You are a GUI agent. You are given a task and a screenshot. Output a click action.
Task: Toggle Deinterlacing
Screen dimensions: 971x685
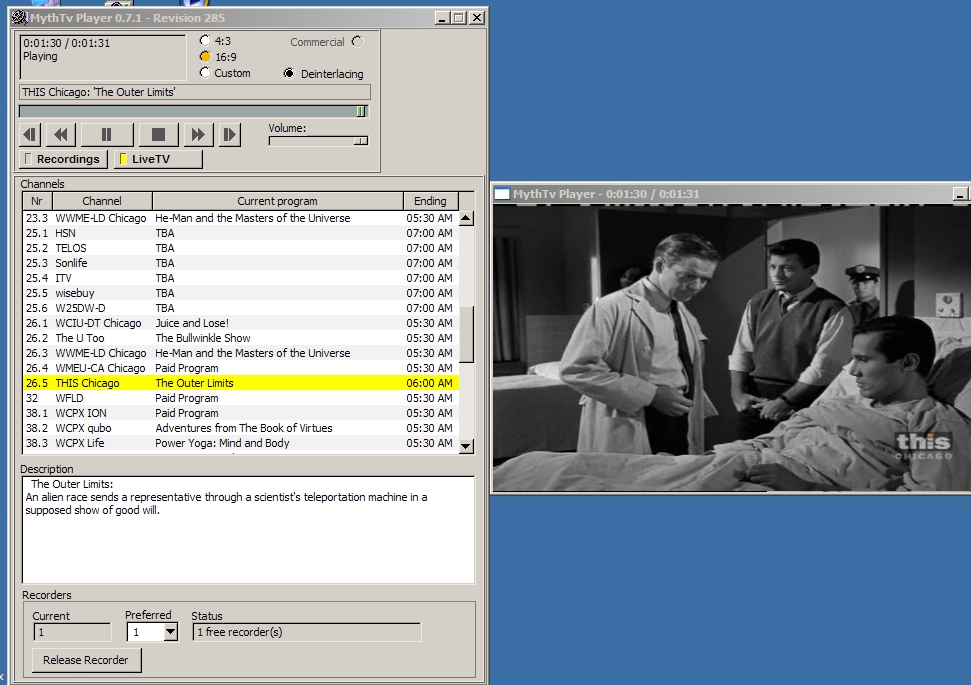coord(289,74)
